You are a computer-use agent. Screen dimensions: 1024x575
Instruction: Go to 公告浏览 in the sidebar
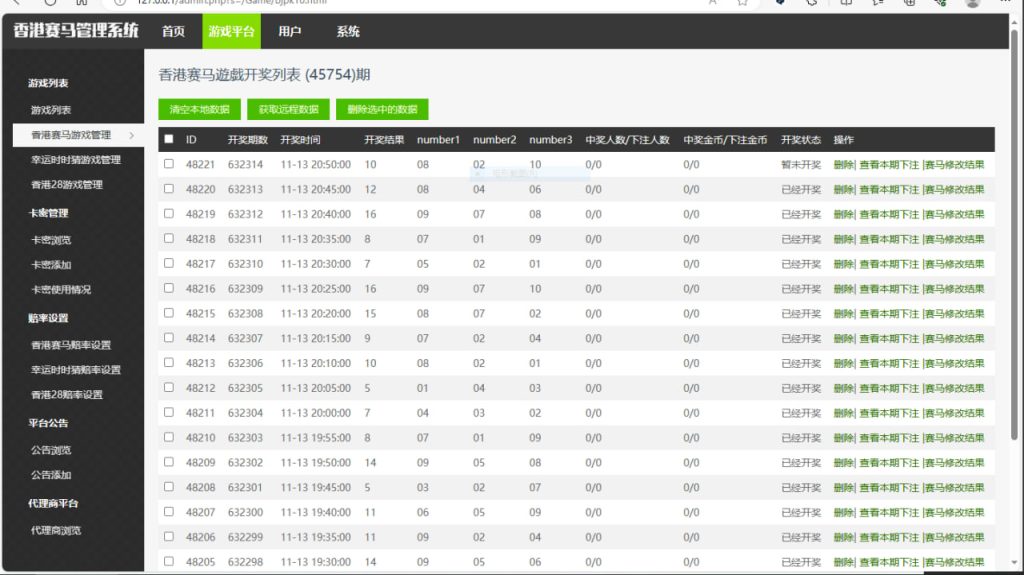51,450
